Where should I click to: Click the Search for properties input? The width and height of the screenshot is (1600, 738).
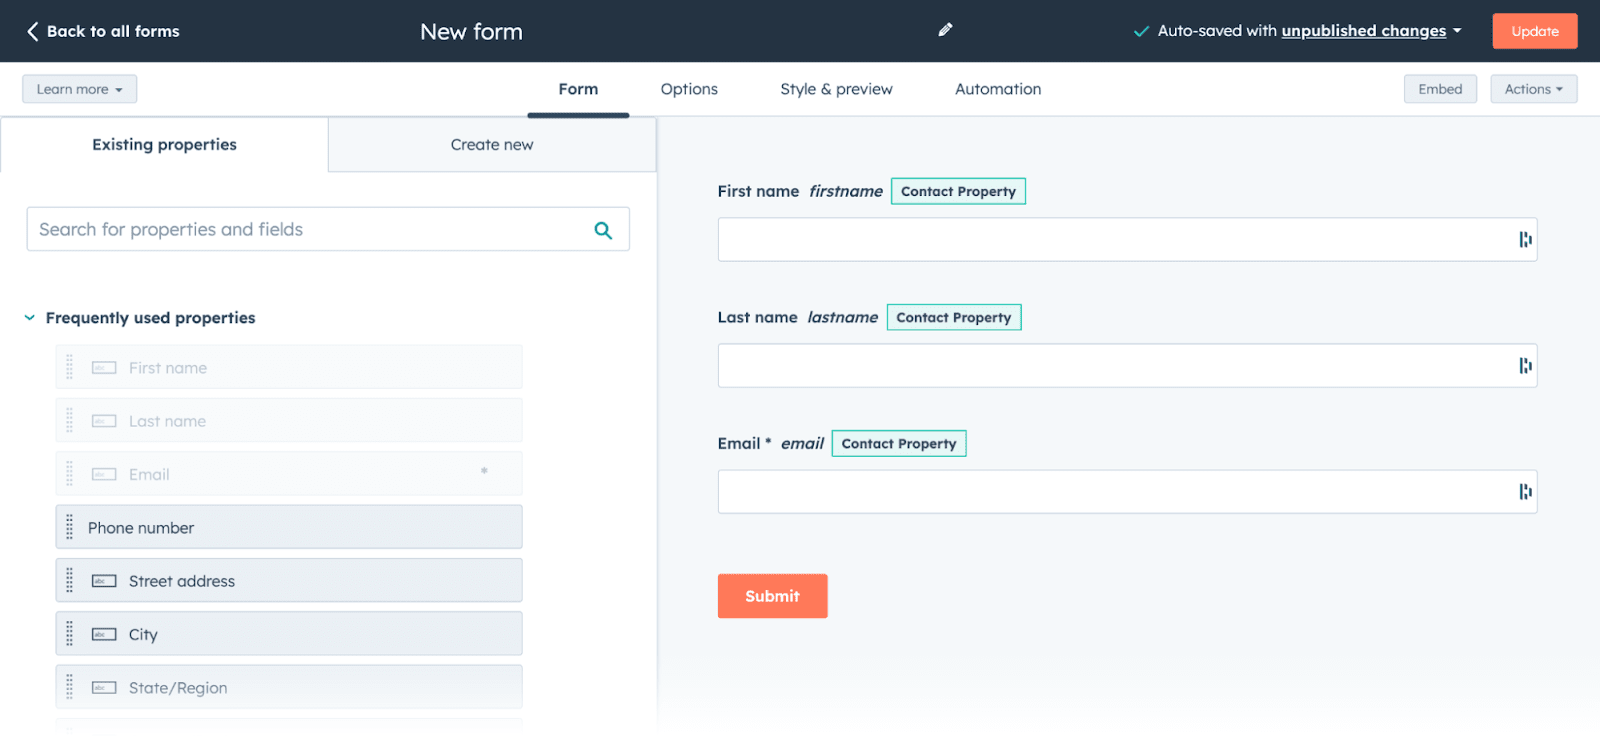[x=328, y=229]
